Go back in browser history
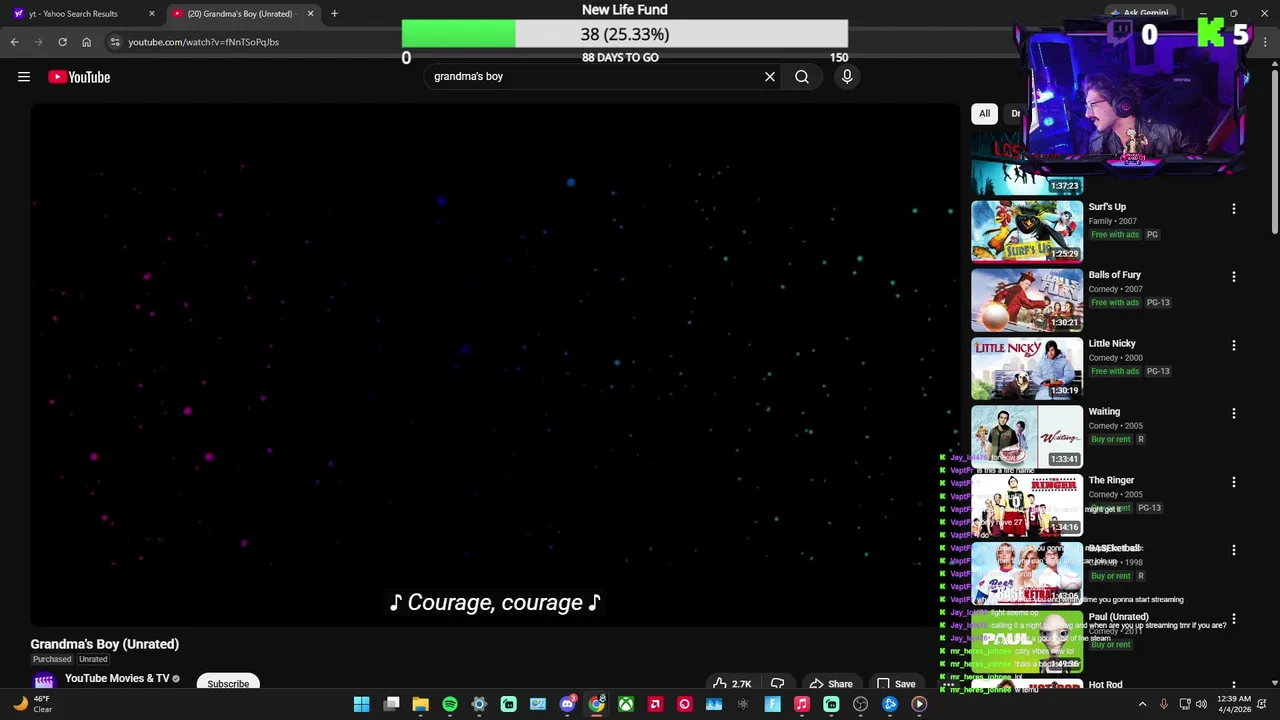 15,42
